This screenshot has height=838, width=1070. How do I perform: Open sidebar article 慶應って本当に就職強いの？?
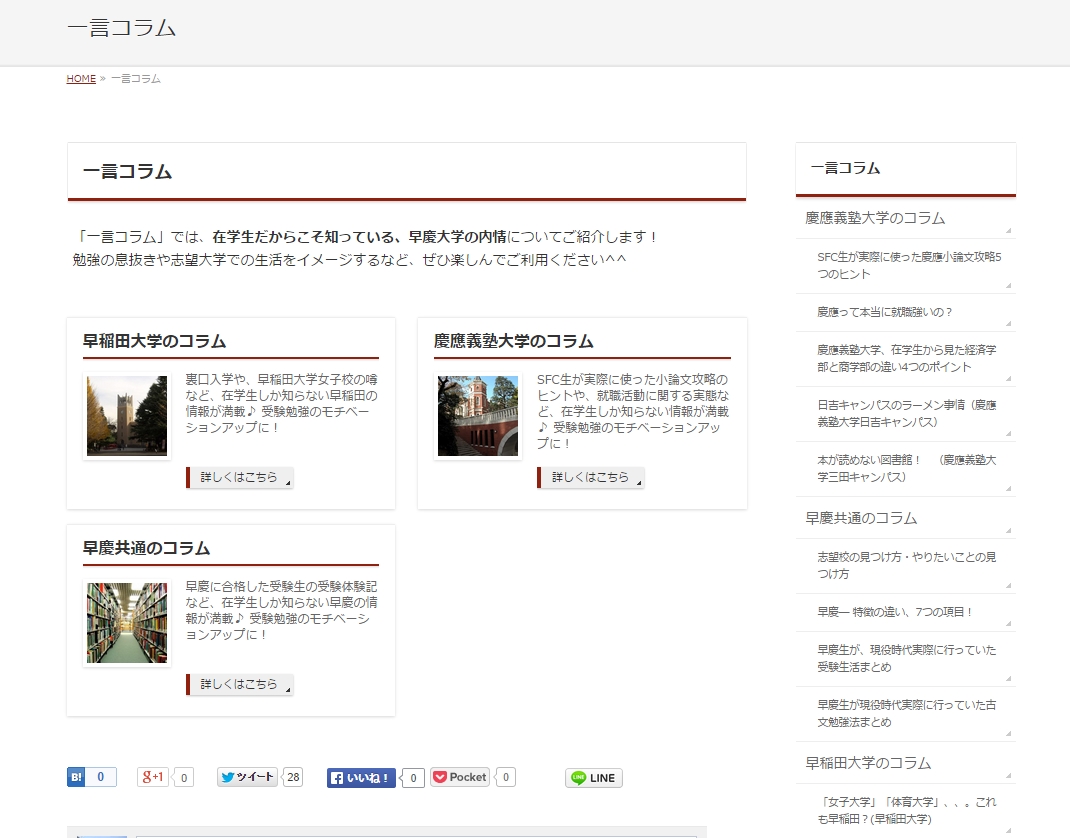coord(906,312)
